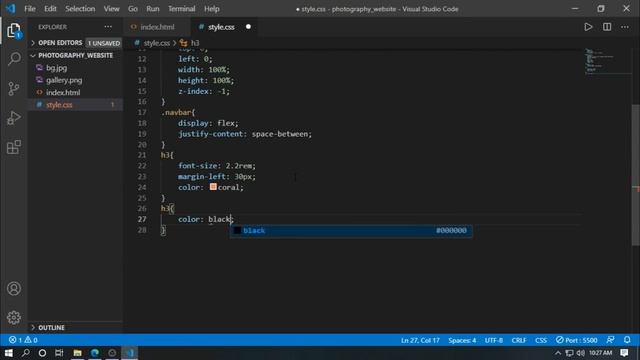The image size is (640, 360).
Task: Open the Edit menu
Action: tap(50, 9)
